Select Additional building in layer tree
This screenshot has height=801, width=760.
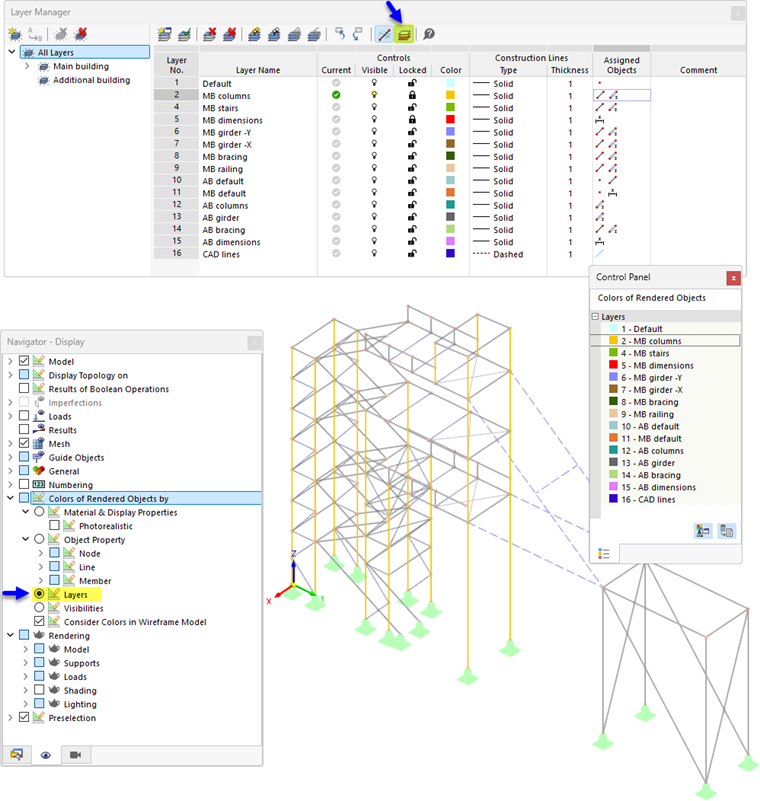91,80
